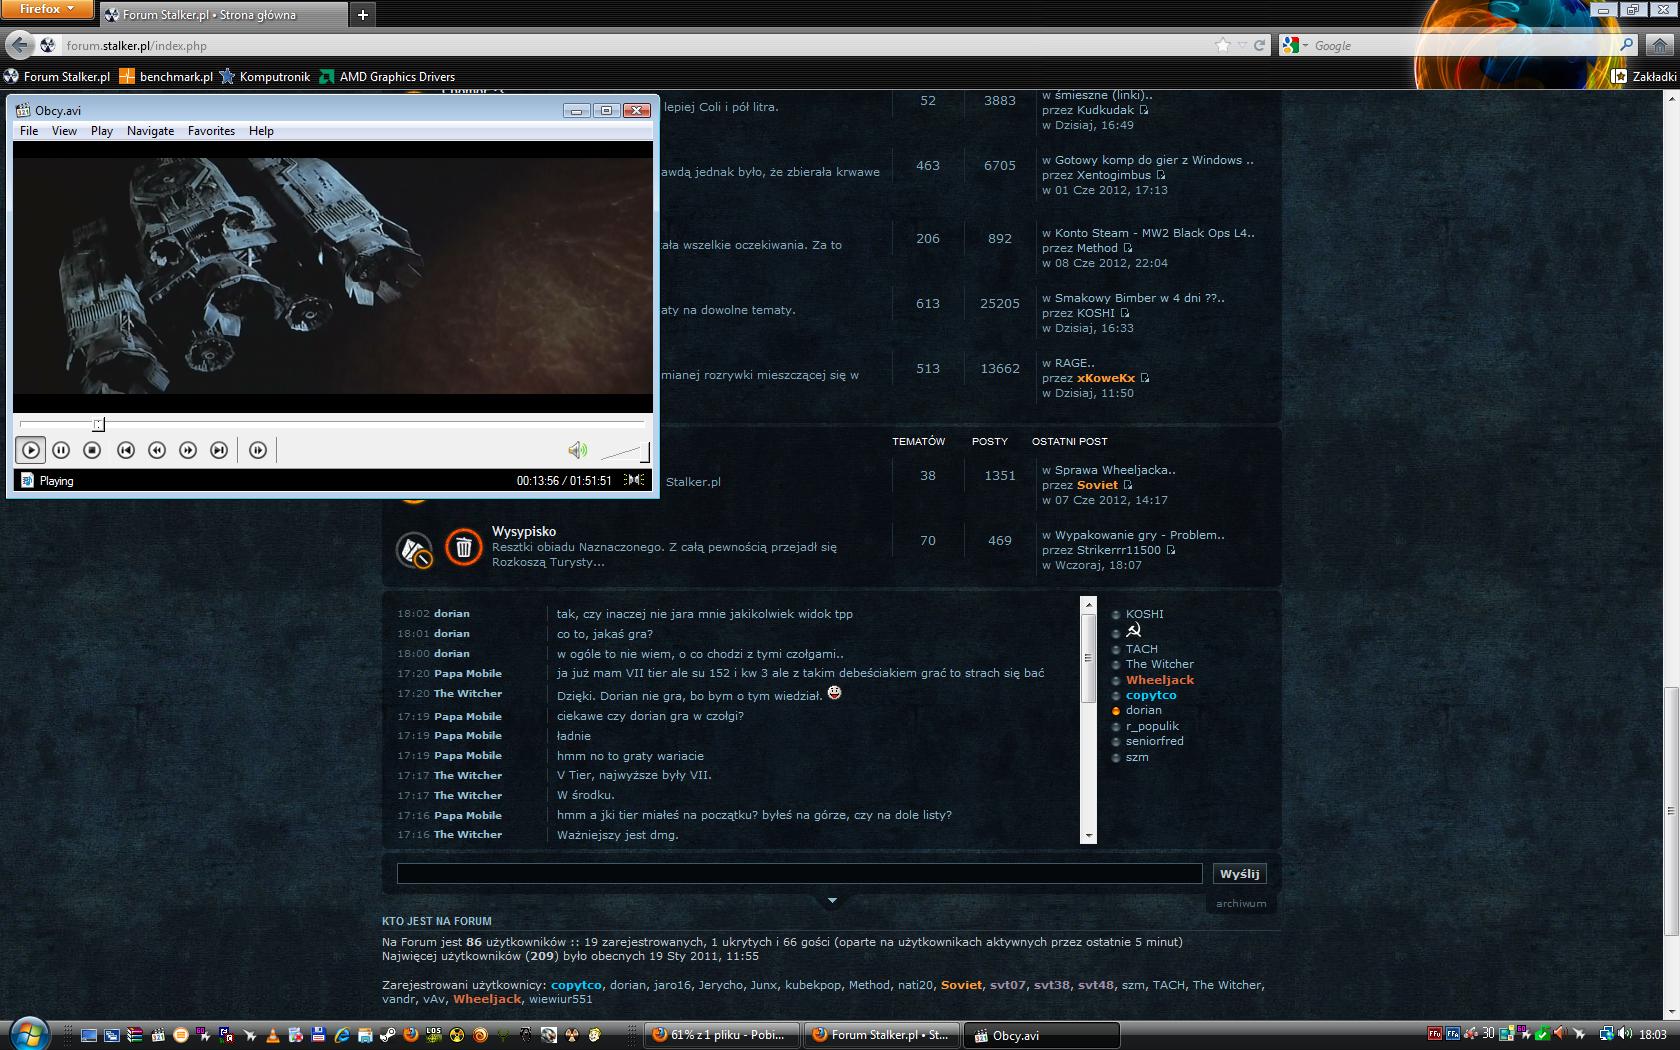Mute the media player speaker icon
The height and width of the screenshot is (1050, 1680).
(x=577, y=450)
